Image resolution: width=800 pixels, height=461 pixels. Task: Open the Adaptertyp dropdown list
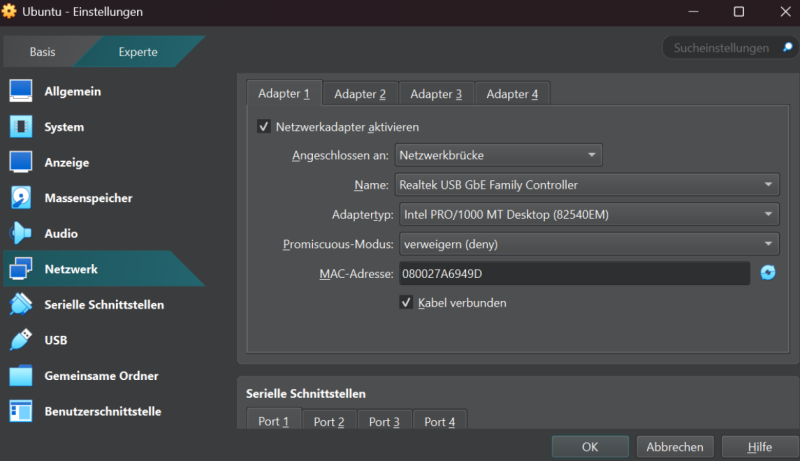pyautogui.click(x=589, y=215)
